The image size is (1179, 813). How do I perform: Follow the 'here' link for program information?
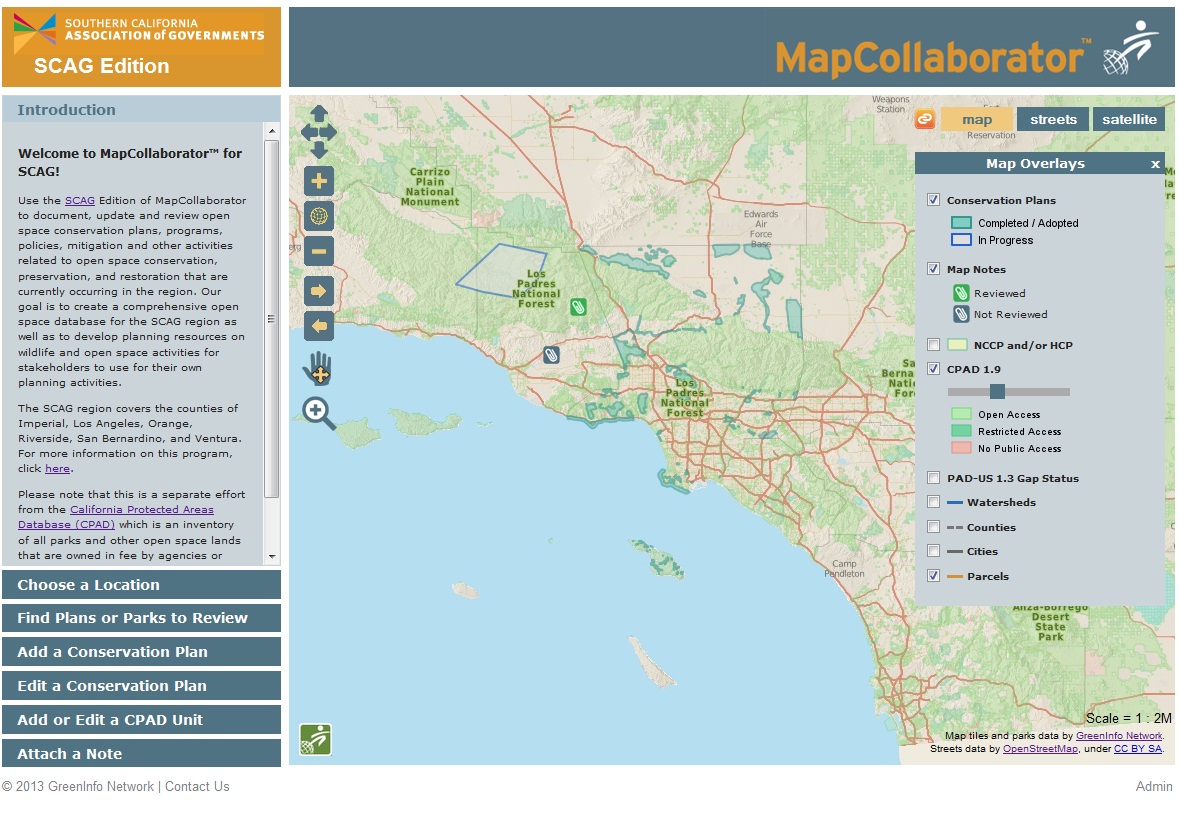pos(57,469)
